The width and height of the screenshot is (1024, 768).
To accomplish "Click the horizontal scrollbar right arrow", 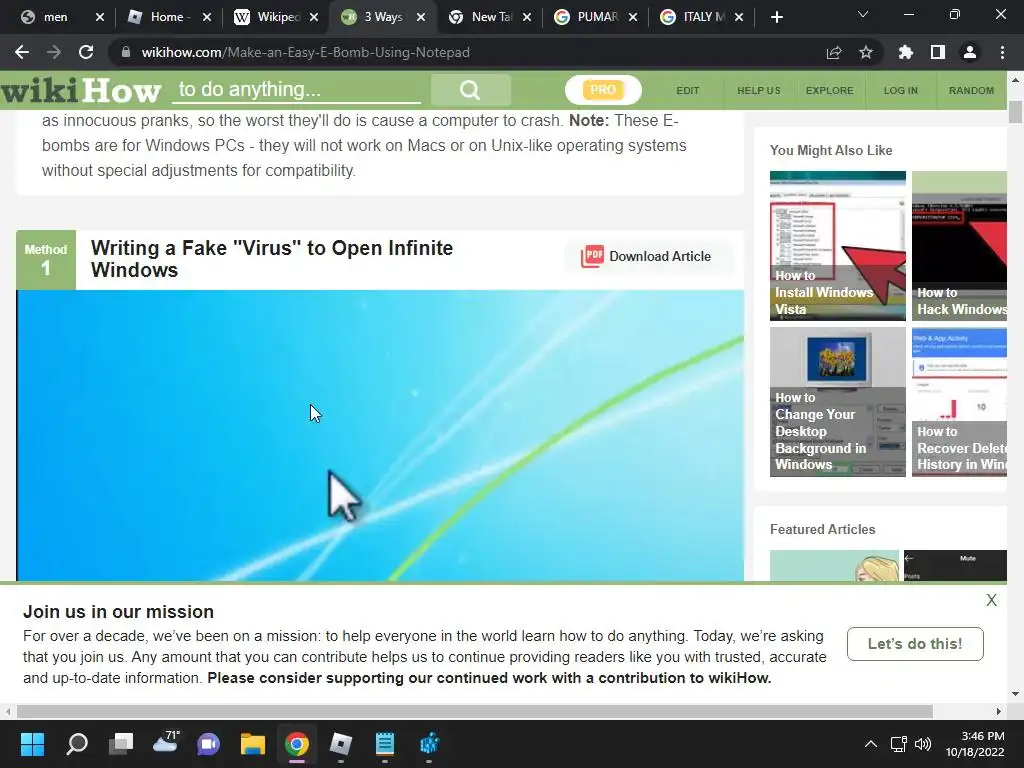I will [x=999, y=711].
